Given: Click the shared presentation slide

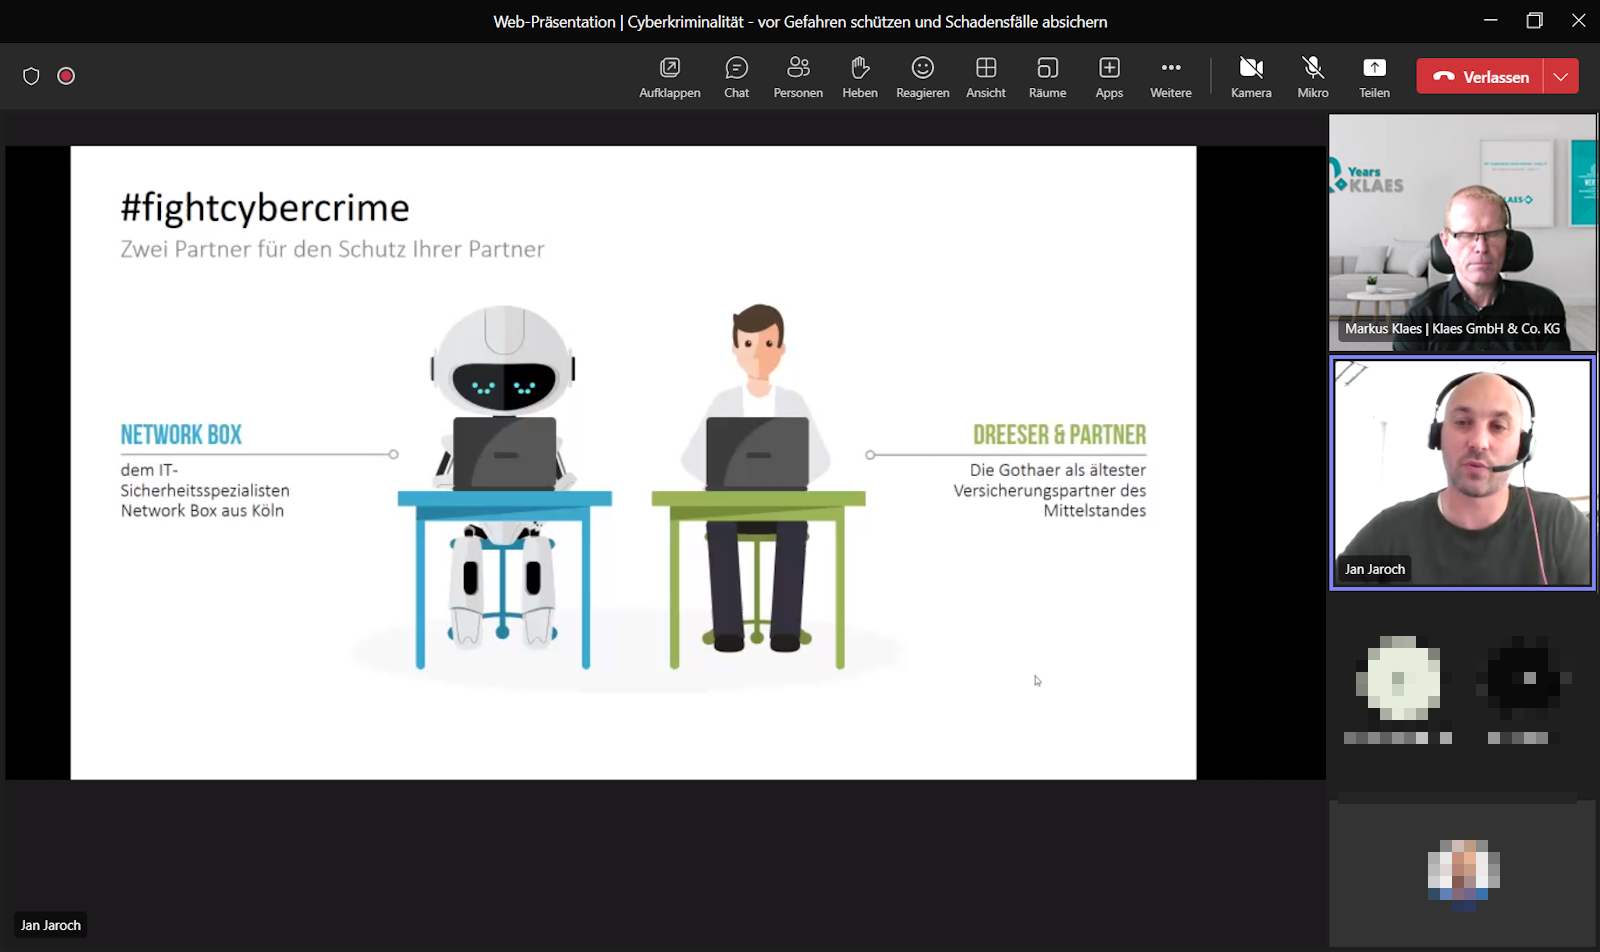Looking at the screenshot, I should [x=633, y=463].
